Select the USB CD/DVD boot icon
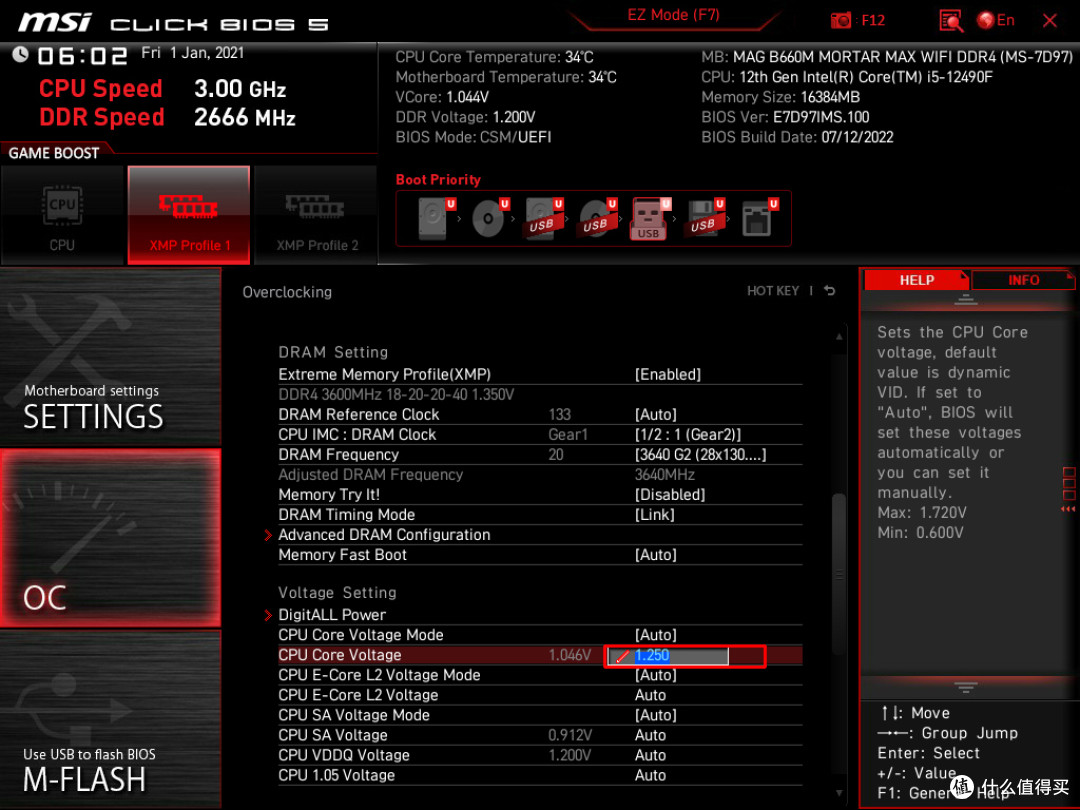The image size is (1080, 810). (x=599, y=218)
